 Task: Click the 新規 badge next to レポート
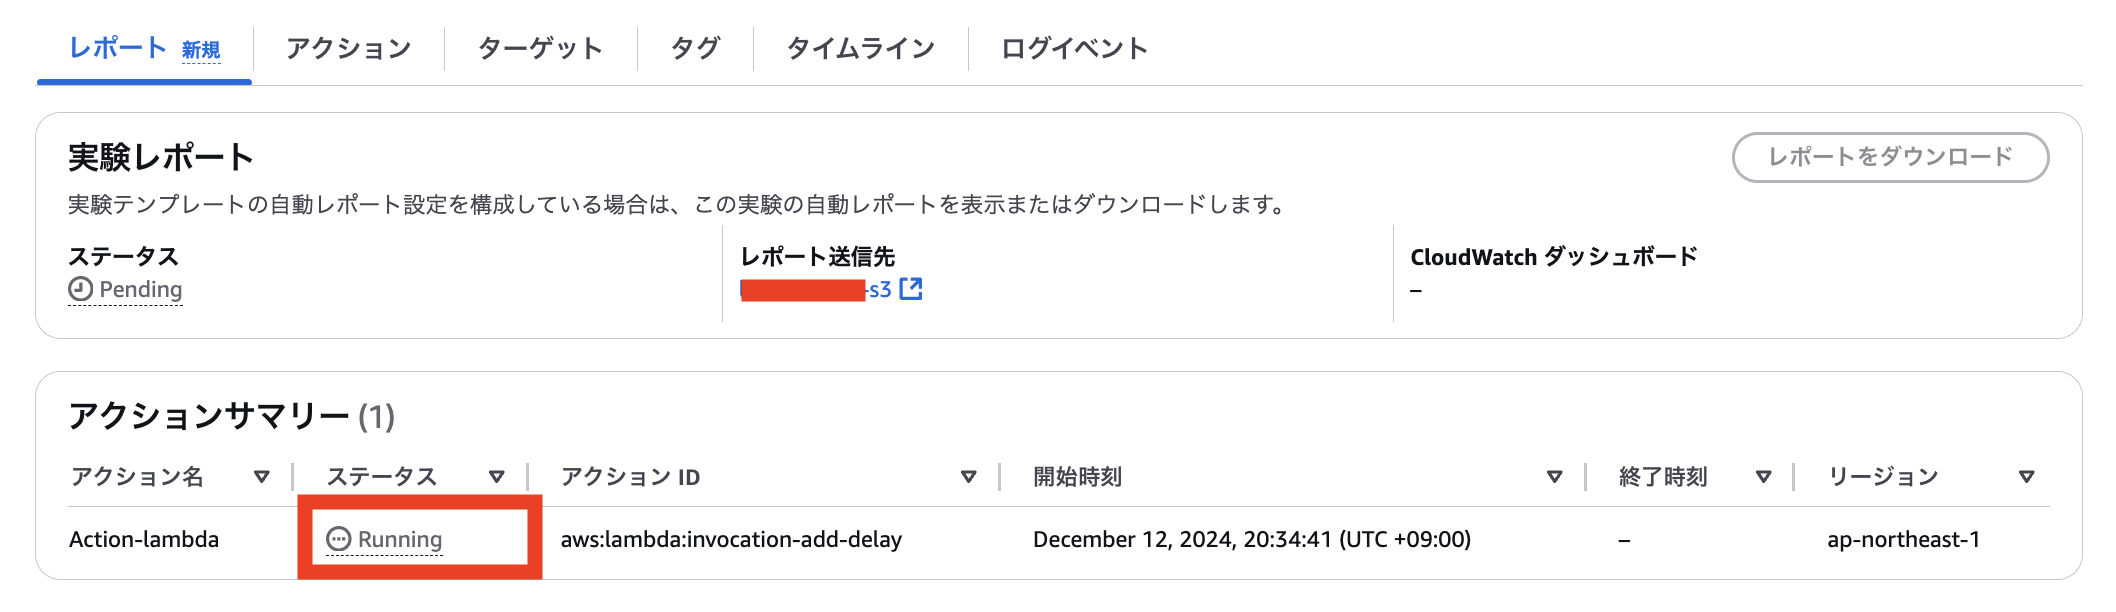[200, 48]
